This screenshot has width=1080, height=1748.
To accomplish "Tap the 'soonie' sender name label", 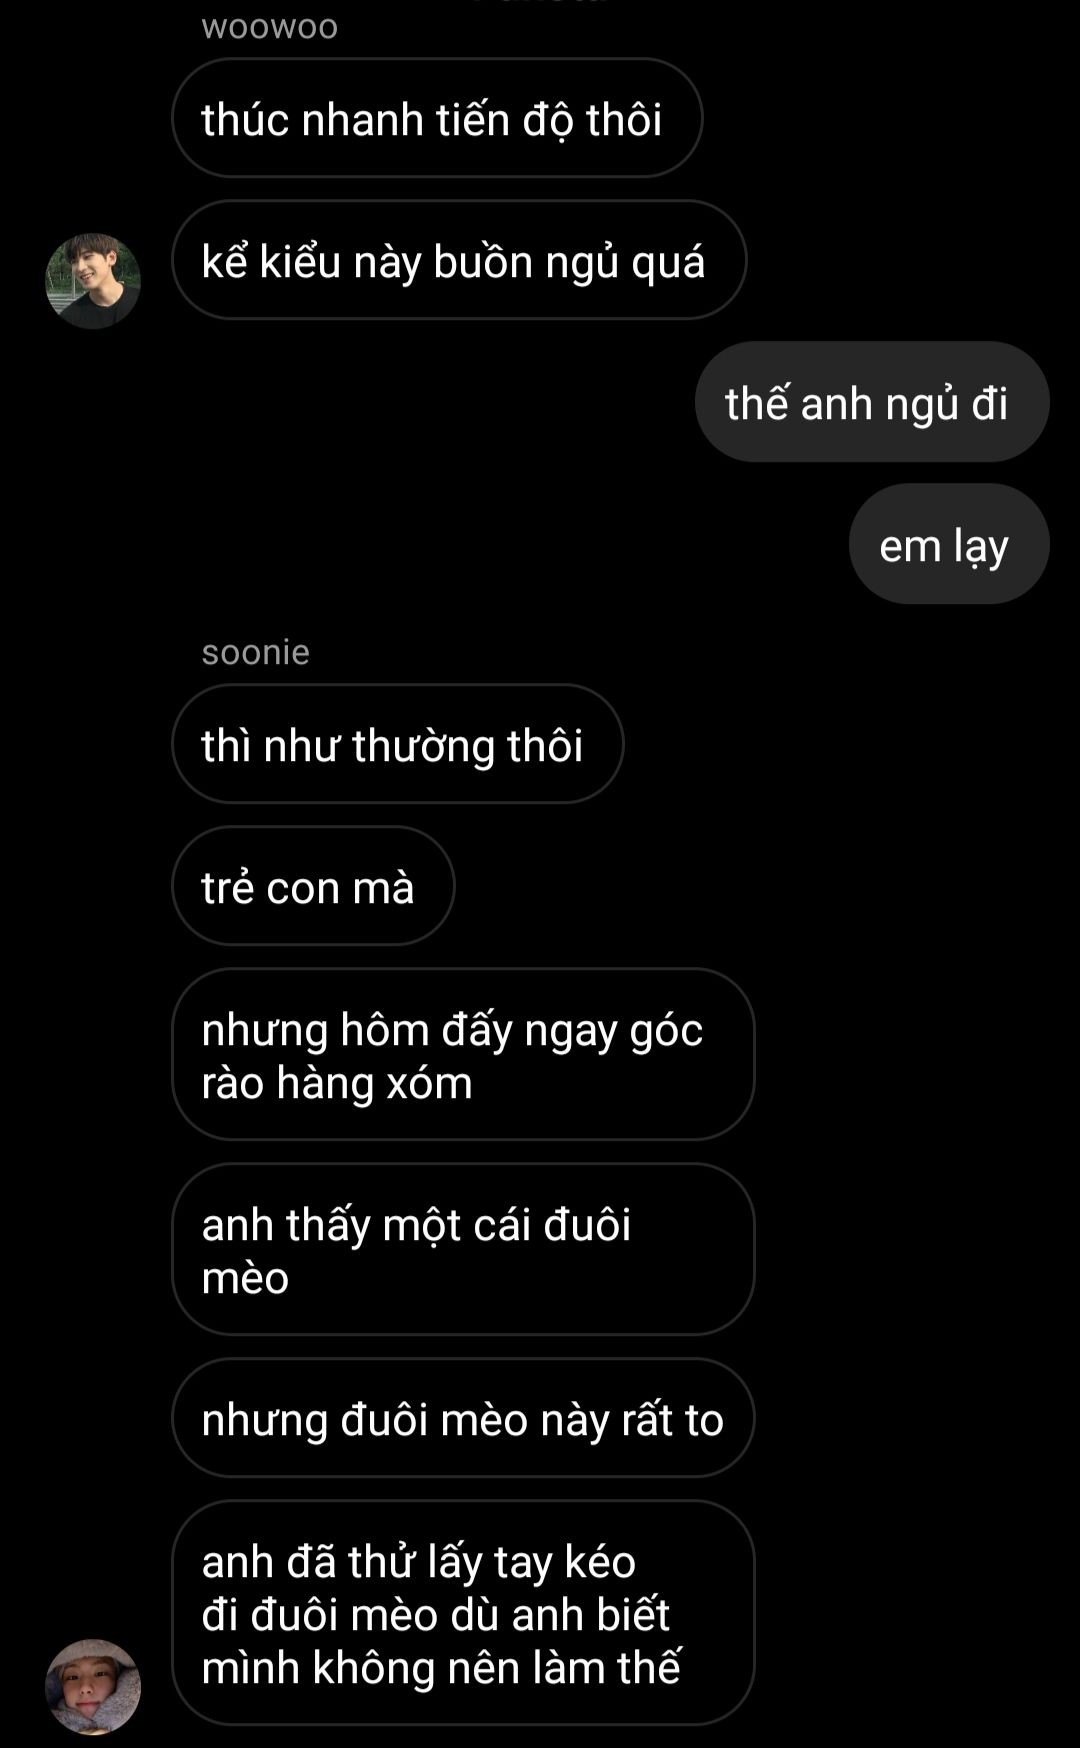I will 255,652.
